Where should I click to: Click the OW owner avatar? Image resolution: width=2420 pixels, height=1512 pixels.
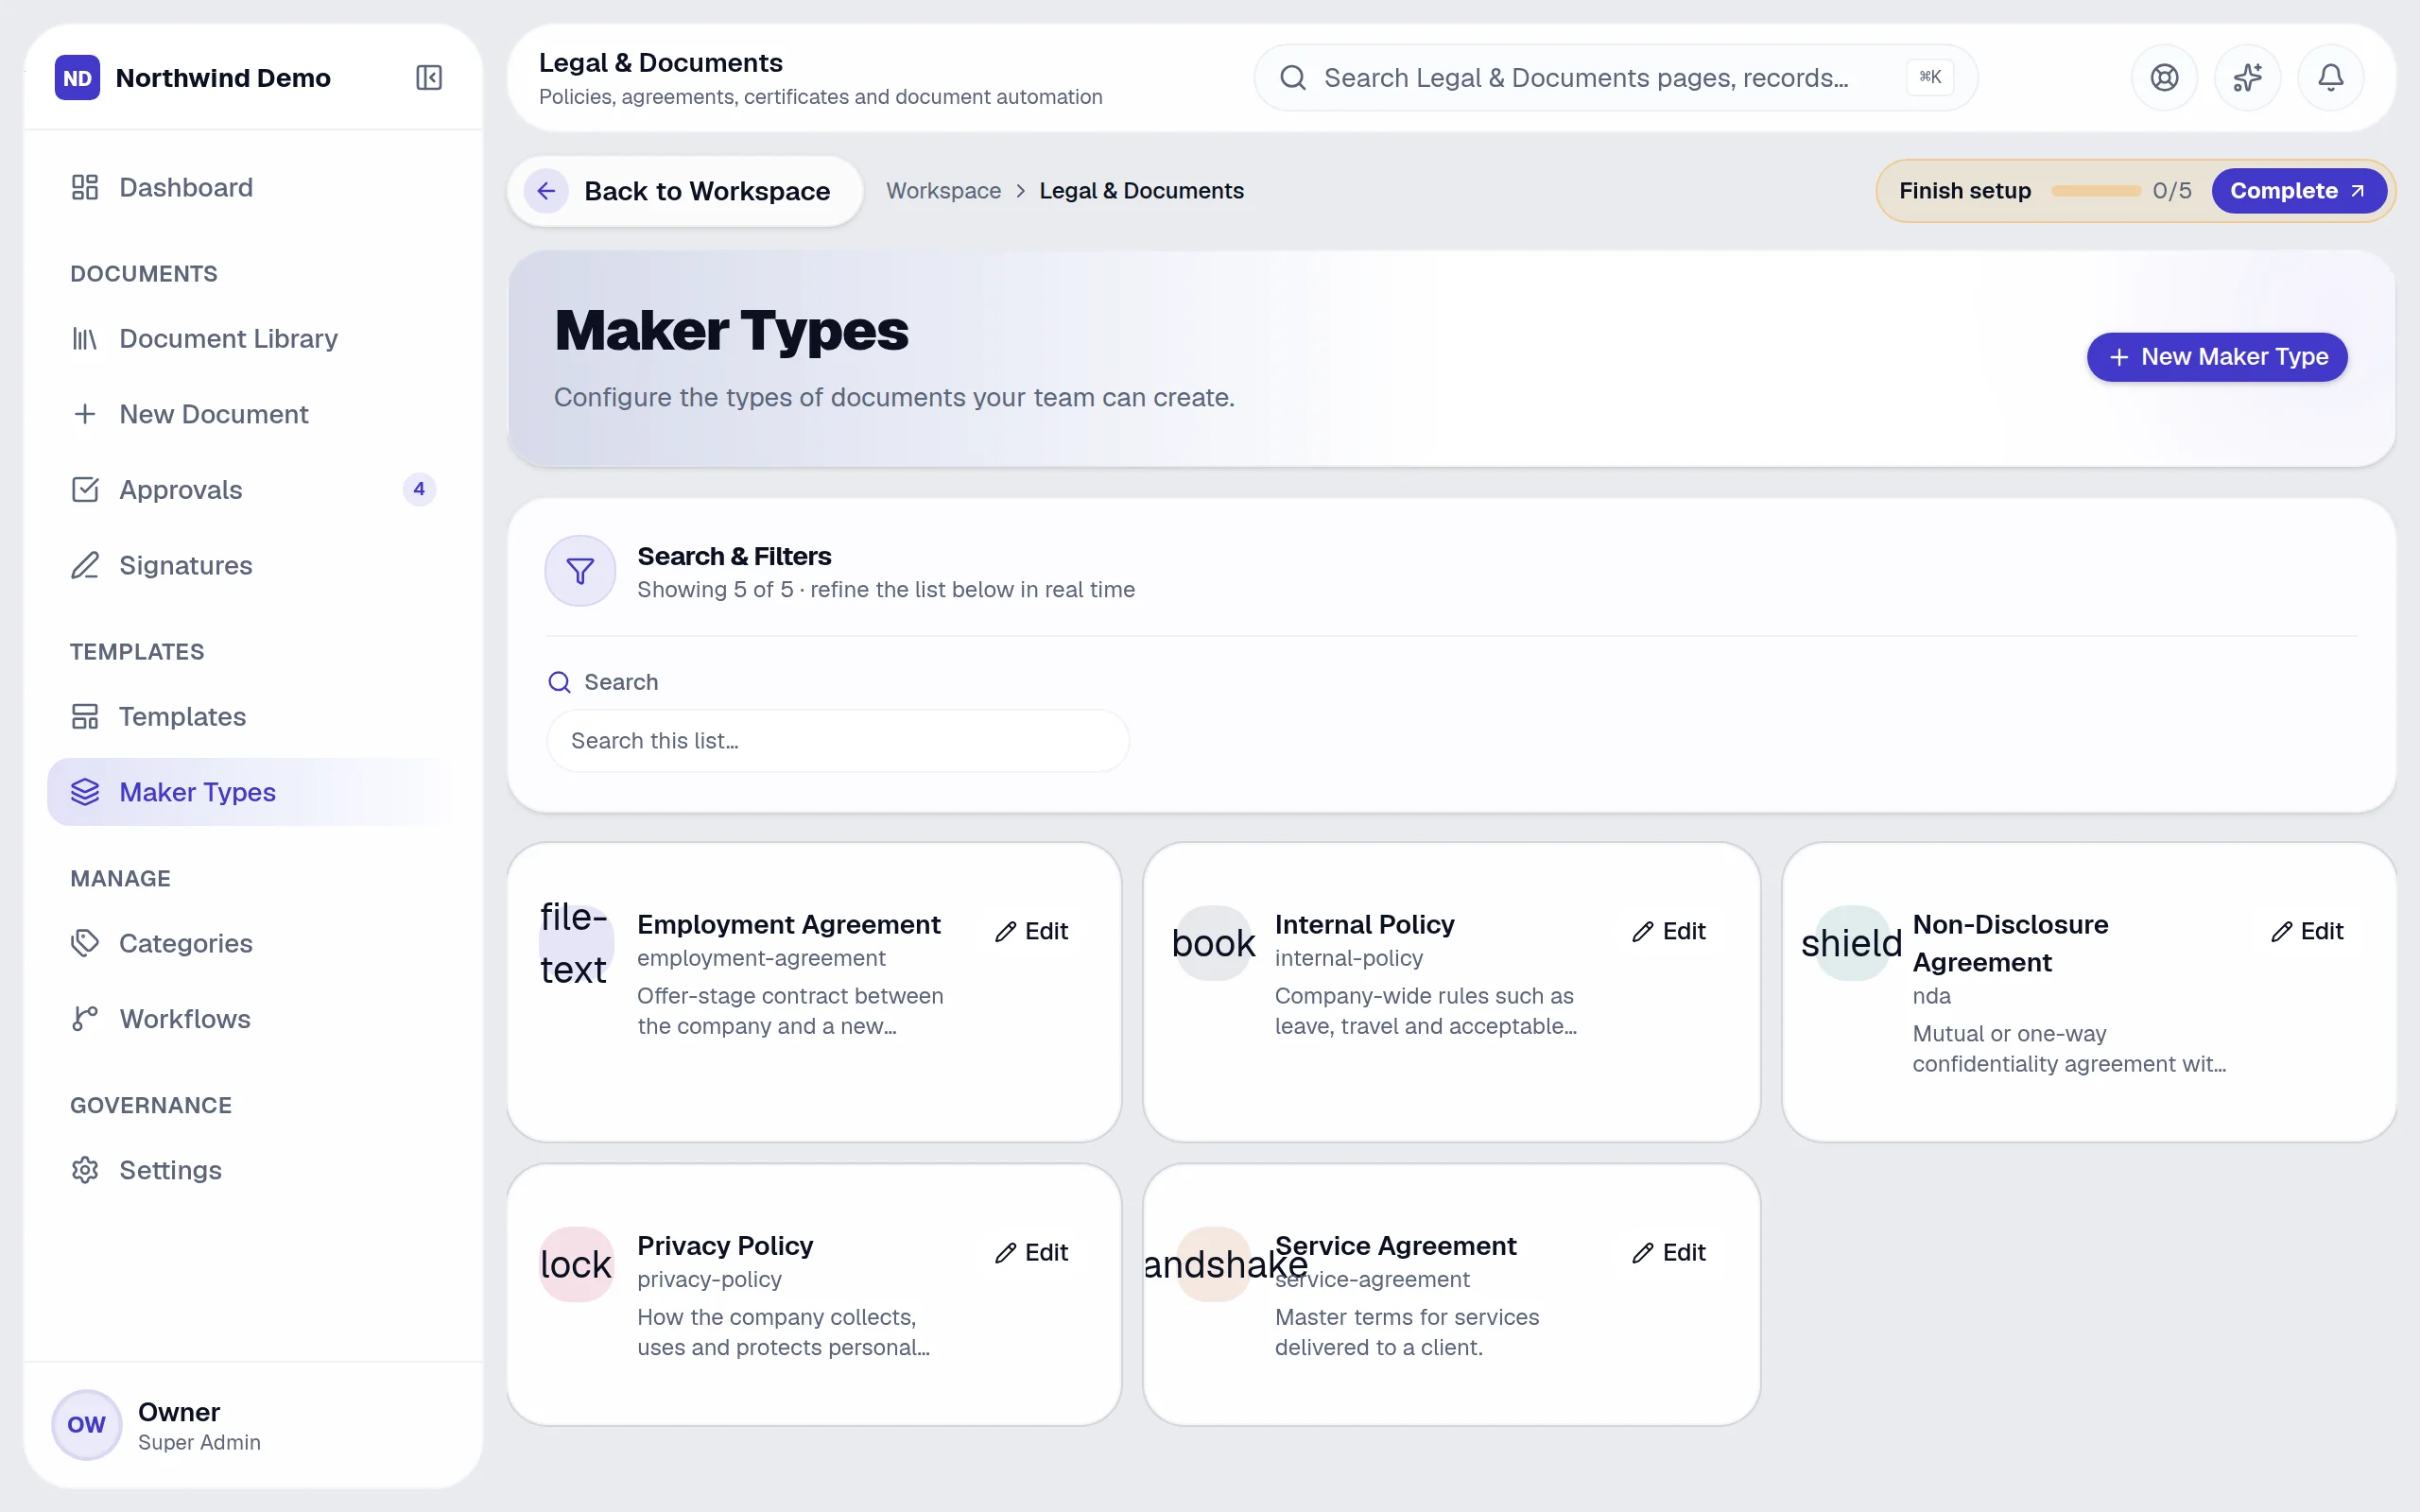86,1425
